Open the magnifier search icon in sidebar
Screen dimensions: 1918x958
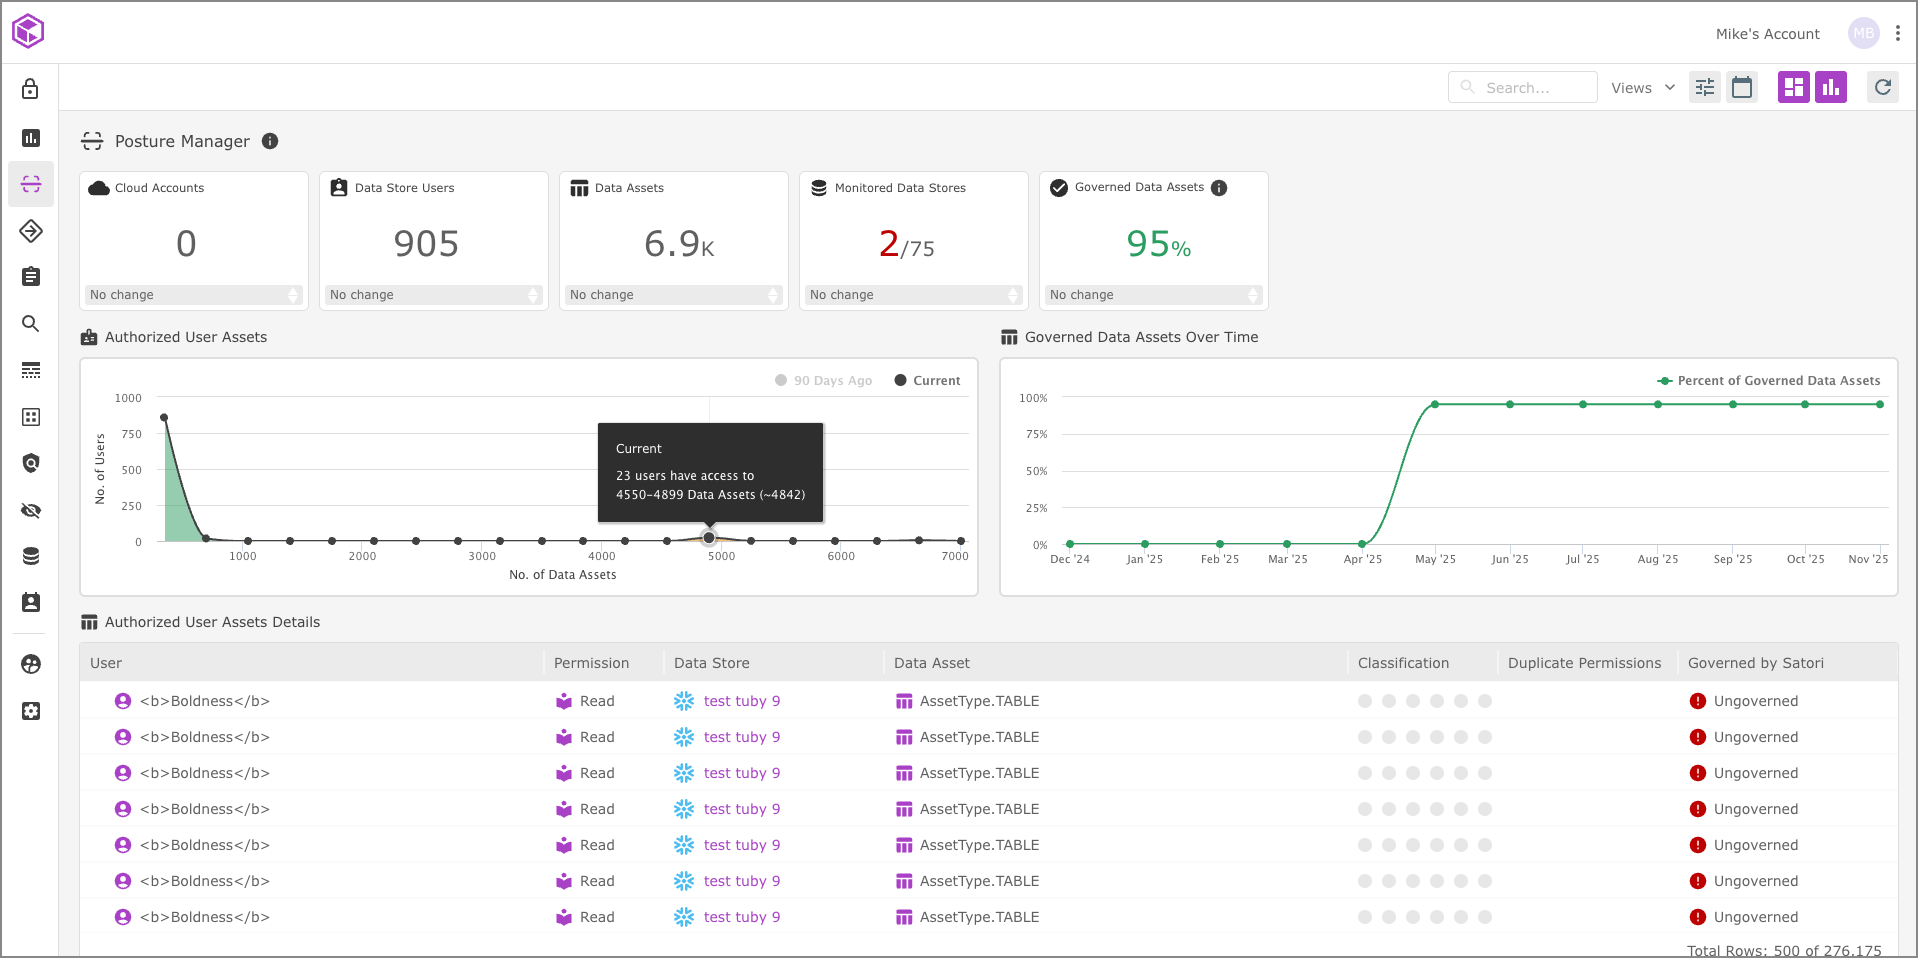31,324
